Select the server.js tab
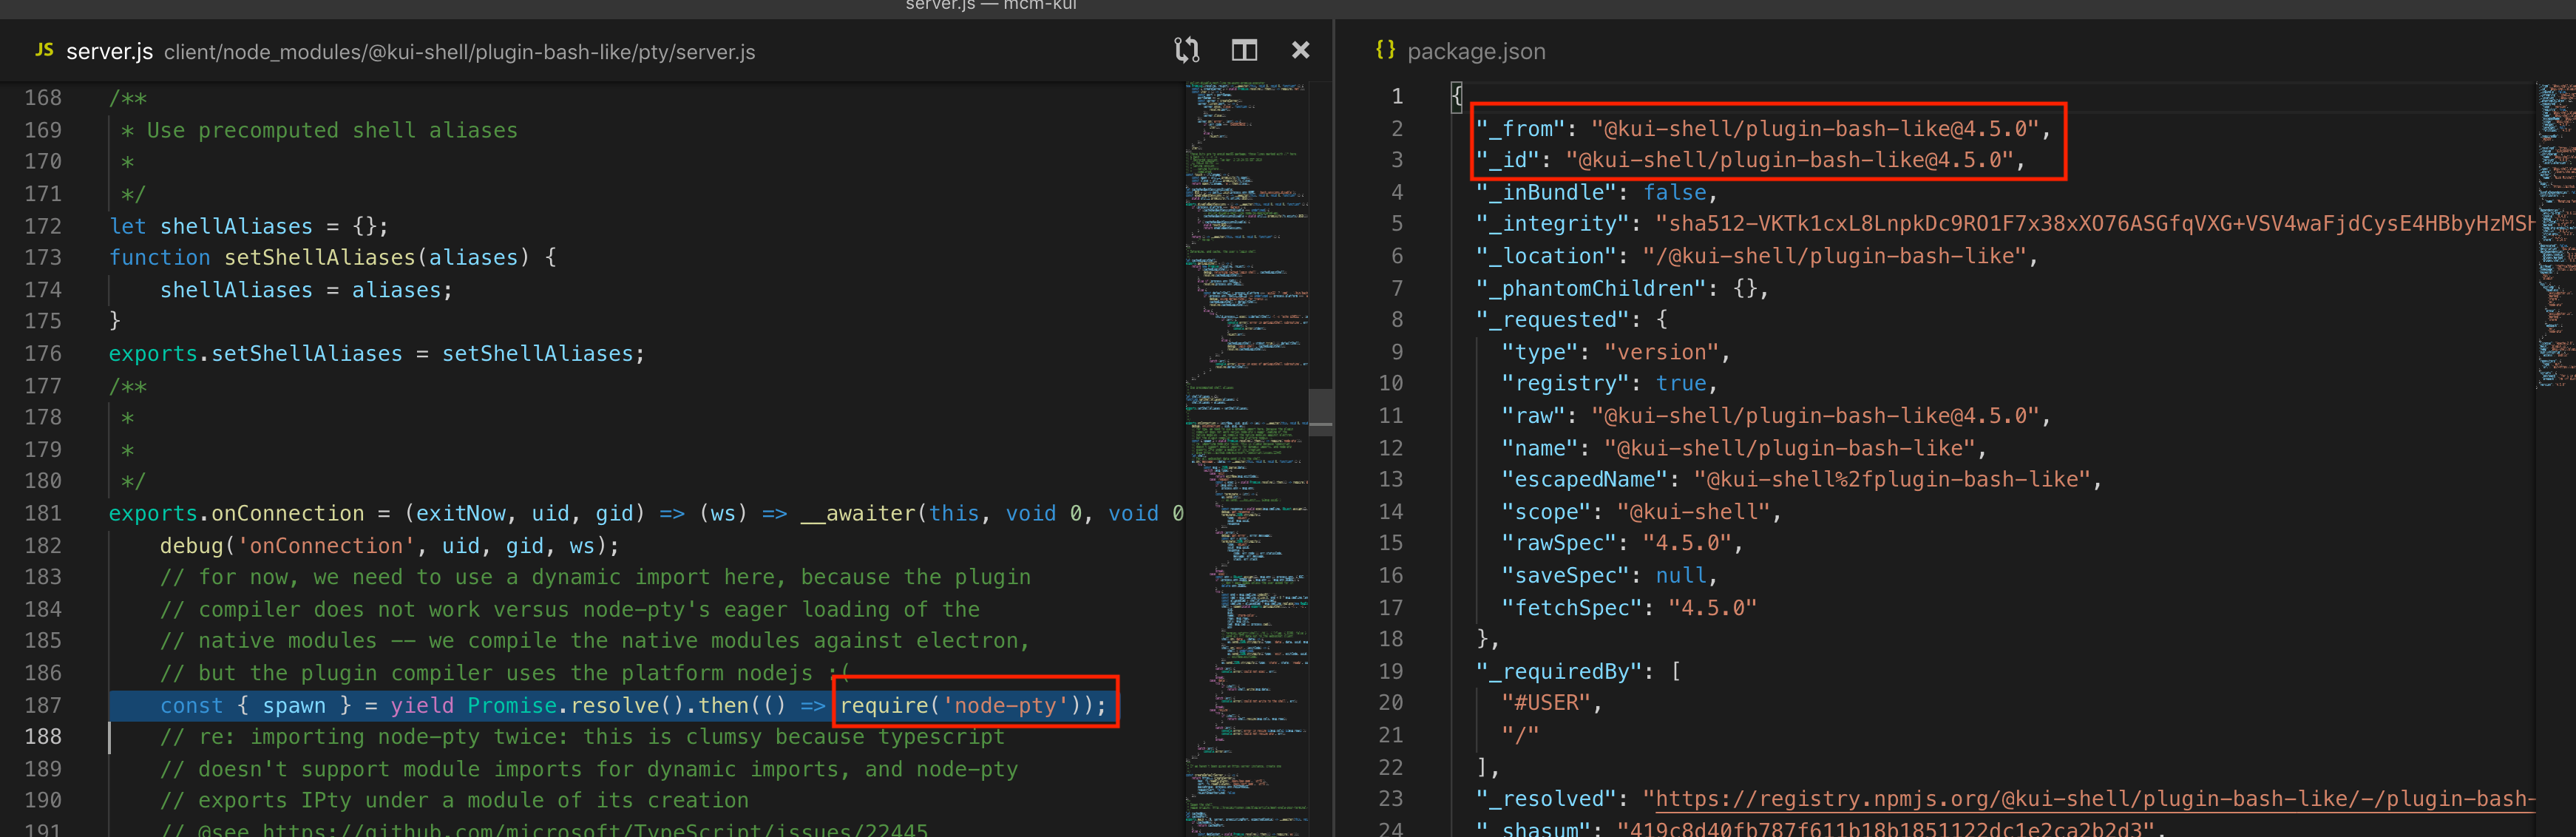Viewport: 2576px width, 837px height. [109, 51]
